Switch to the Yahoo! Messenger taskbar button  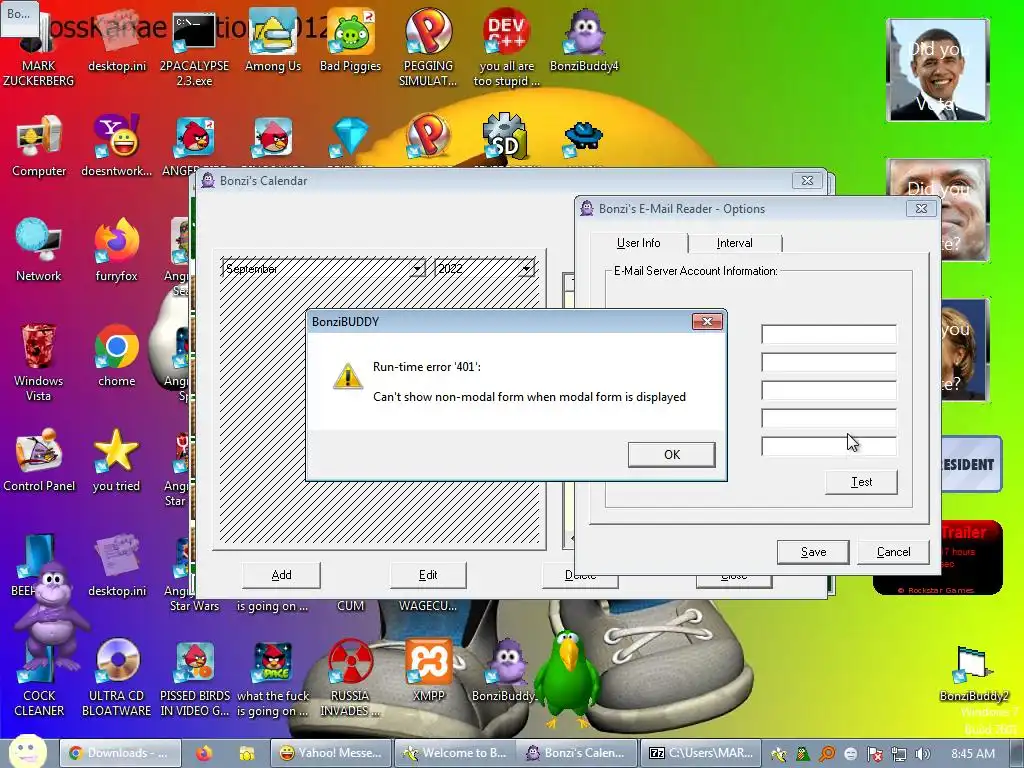pos(331,753)
